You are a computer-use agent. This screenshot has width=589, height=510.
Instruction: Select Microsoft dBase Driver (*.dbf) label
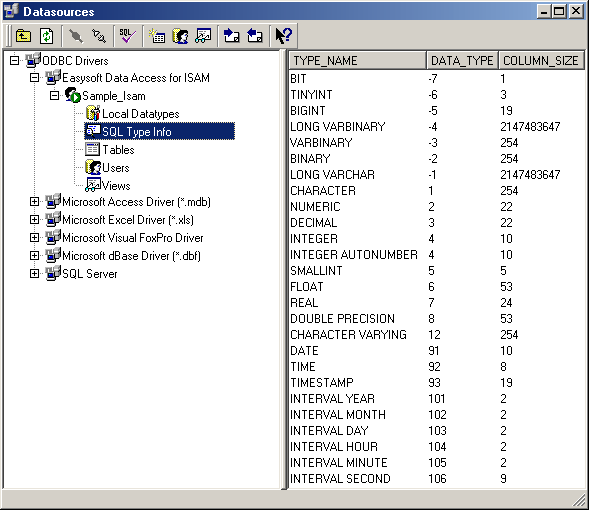click(x=131, y=256)
